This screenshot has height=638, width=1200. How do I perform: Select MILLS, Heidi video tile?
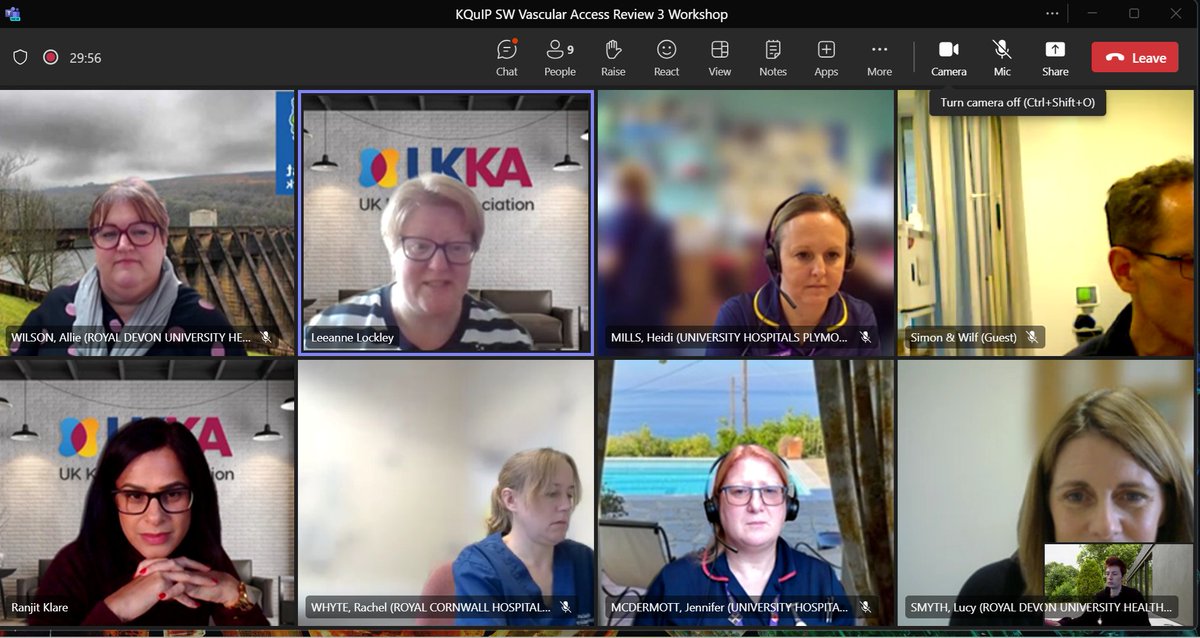tap(746, 222)
